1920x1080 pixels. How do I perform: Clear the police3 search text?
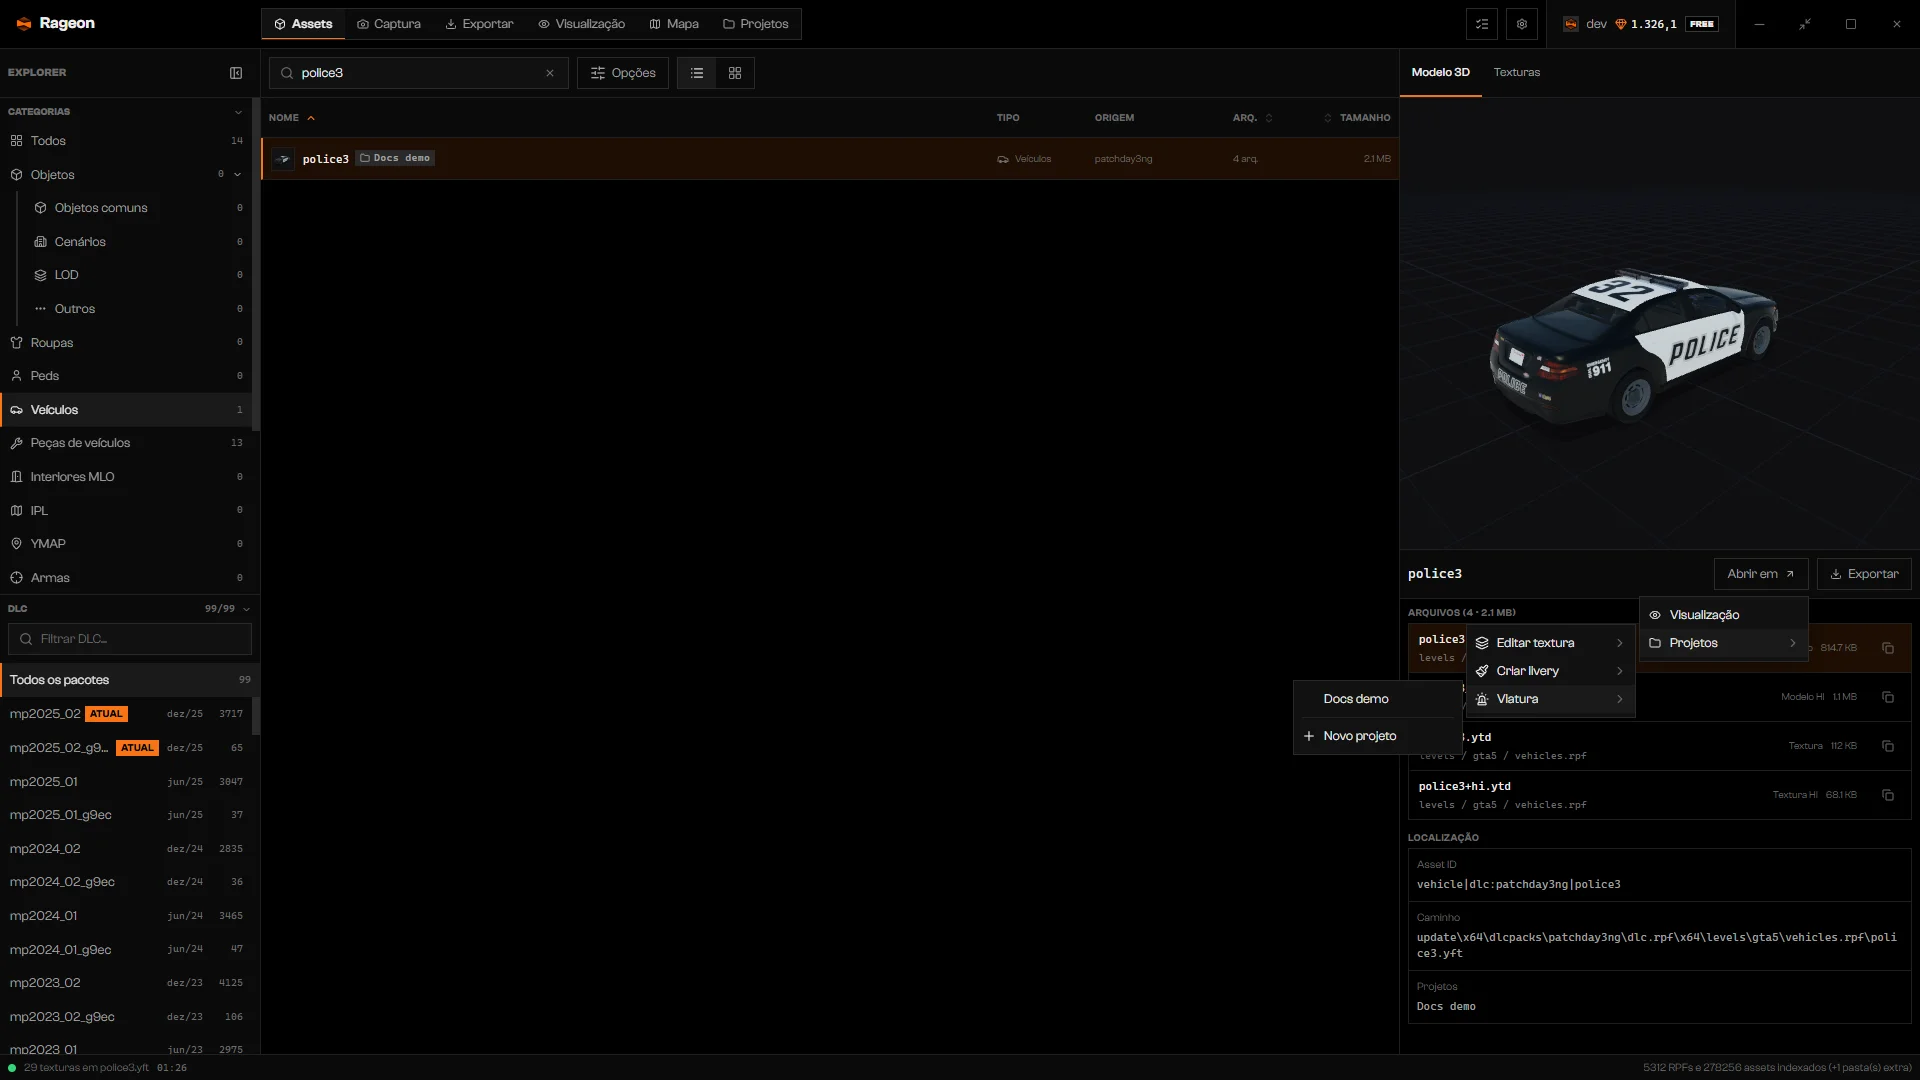[550, 73]
